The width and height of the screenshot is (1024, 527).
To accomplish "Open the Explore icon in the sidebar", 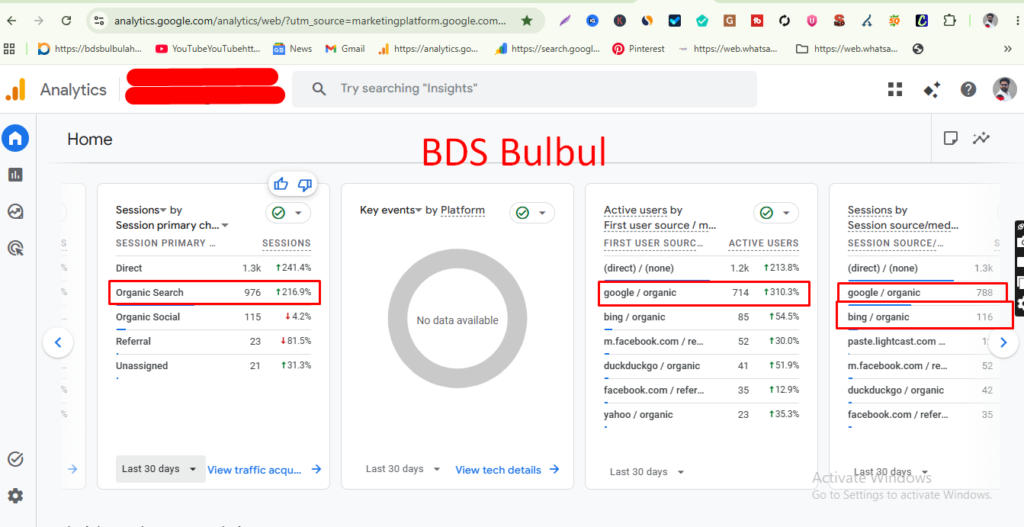I will (x=15, y=211).
